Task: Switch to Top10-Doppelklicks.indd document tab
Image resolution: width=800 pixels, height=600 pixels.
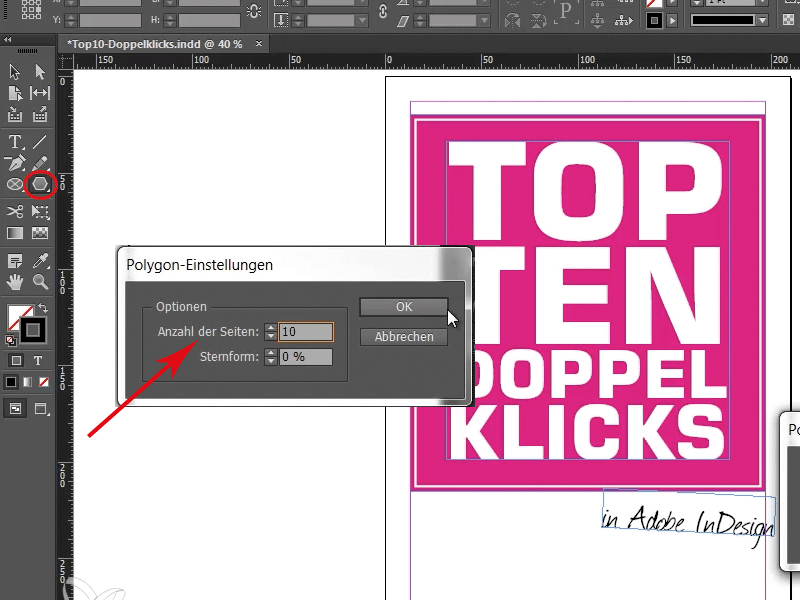Action: point(155,44)
